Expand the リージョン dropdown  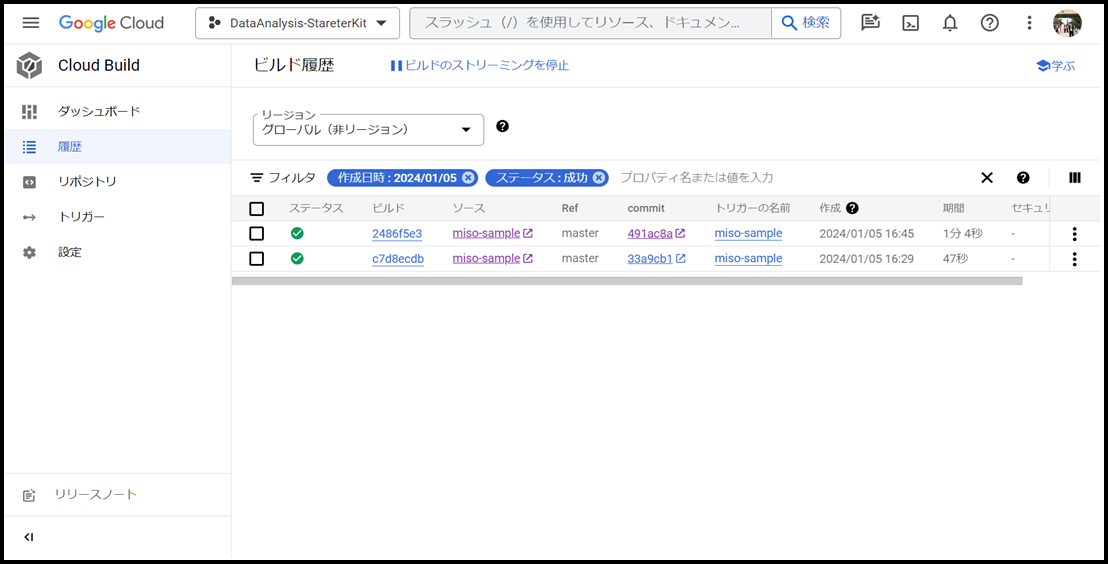click(x=368, y=130)
